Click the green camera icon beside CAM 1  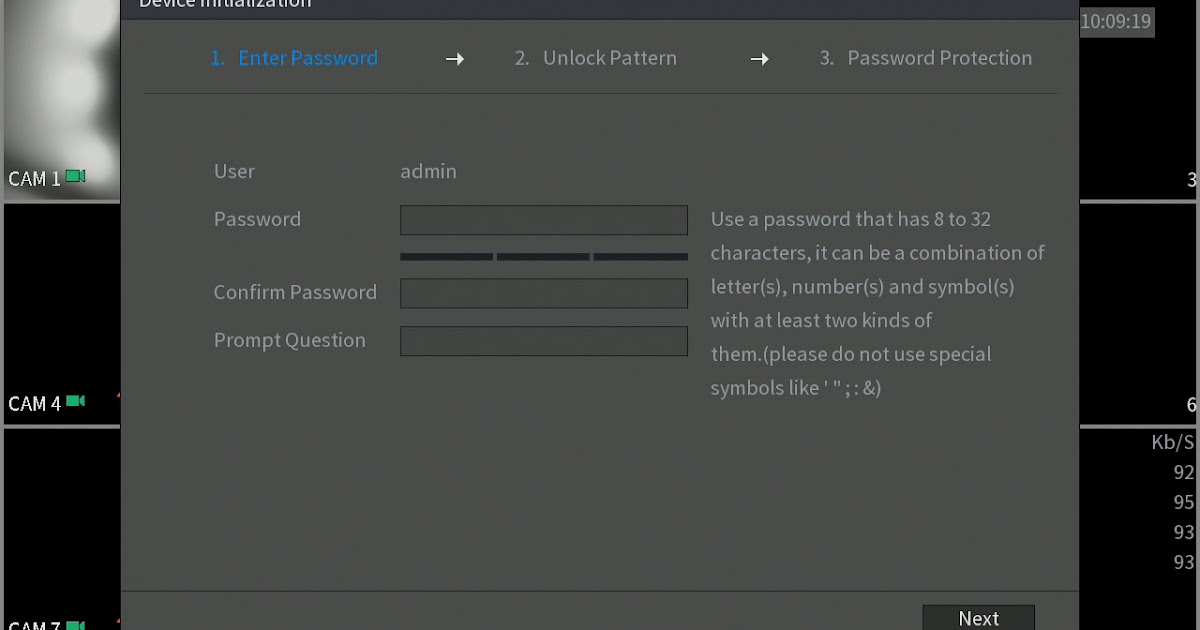coord(75,177)
